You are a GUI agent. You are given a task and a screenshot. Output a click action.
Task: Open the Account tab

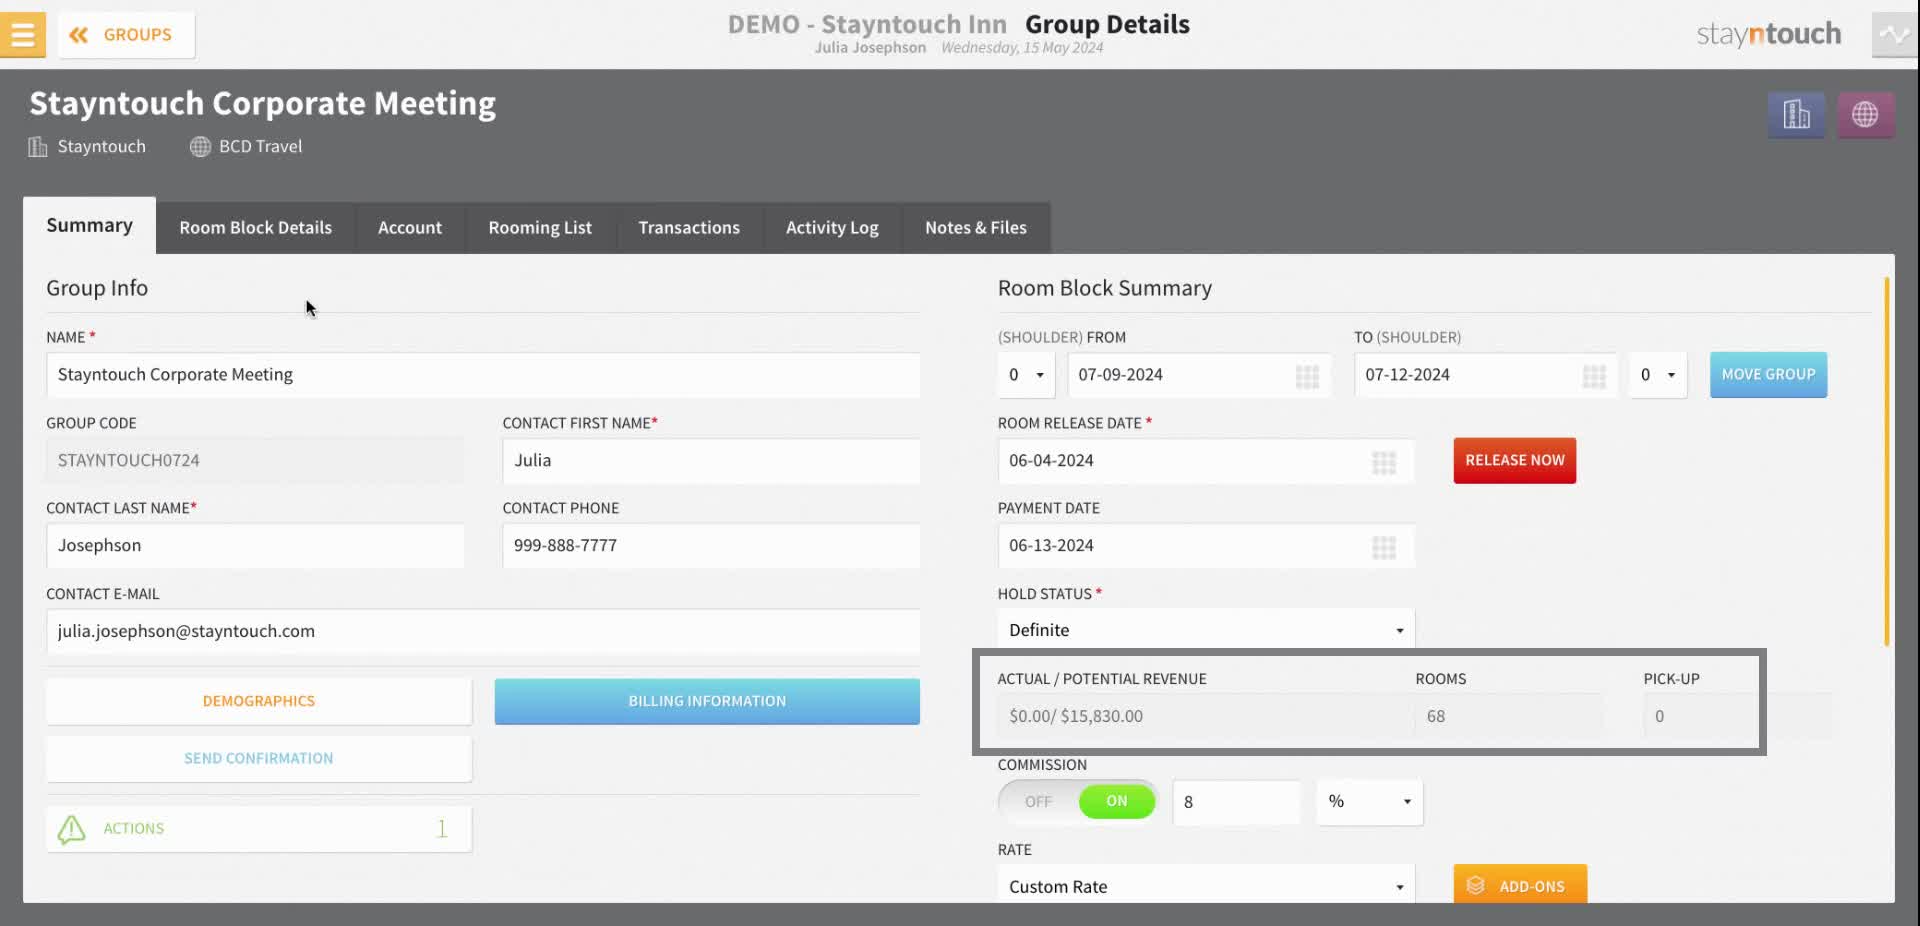(410, 228)
